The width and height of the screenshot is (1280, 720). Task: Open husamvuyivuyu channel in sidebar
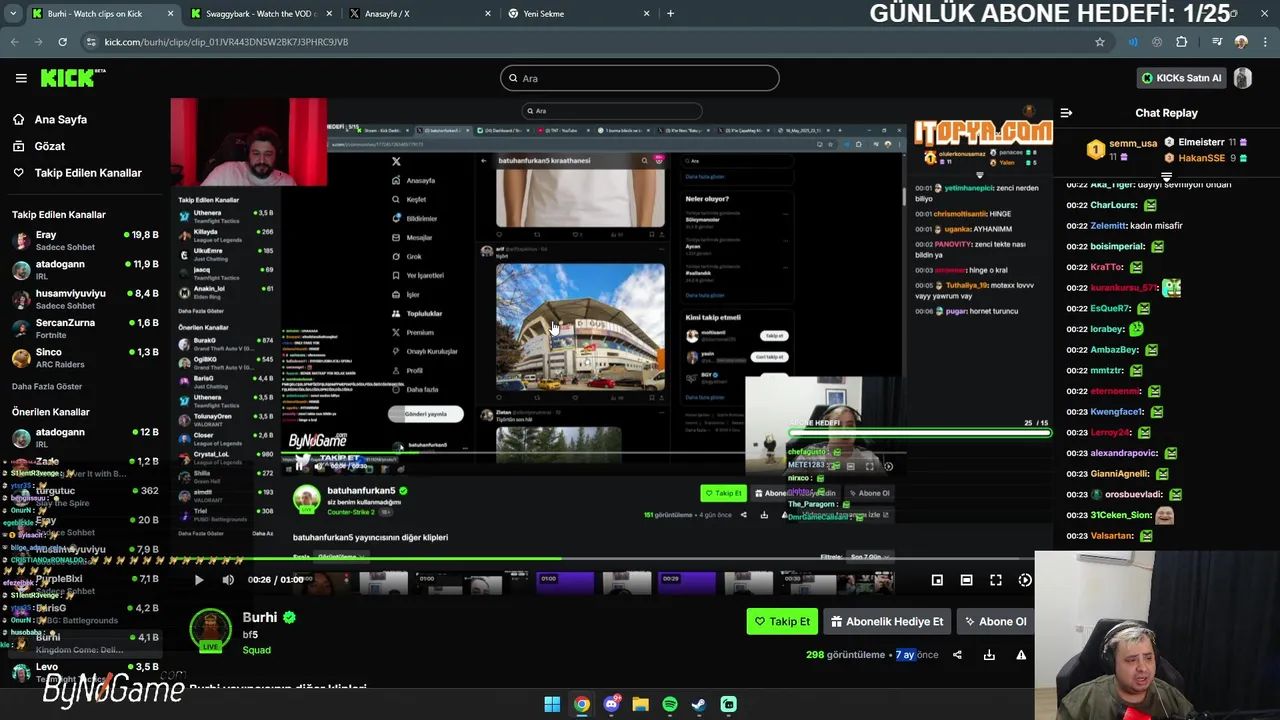pyautogui.click(x=85, y=299)
